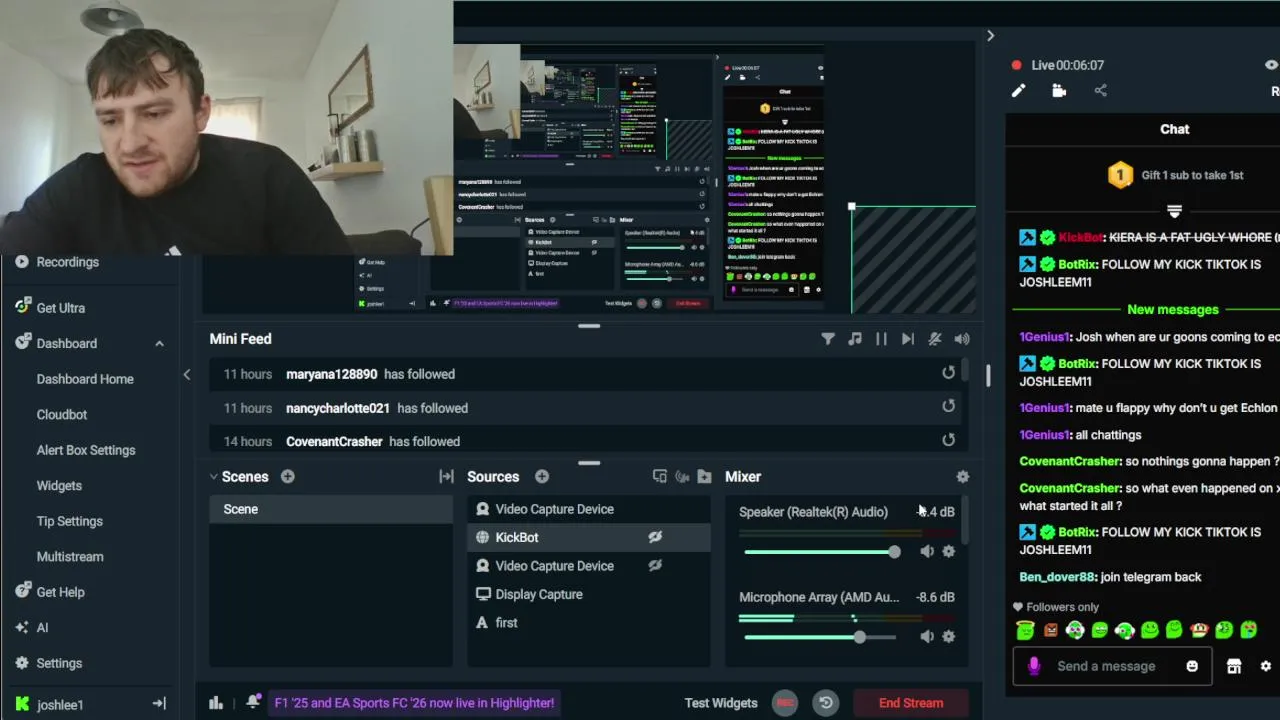Replay alert for CovenantCrasher follow
Screen dimensions: 1280x720
coord(948,440)
